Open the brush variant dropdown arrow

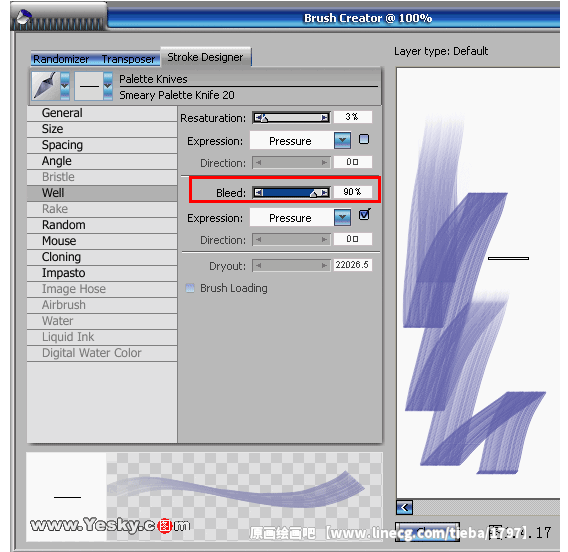point(108,86)
